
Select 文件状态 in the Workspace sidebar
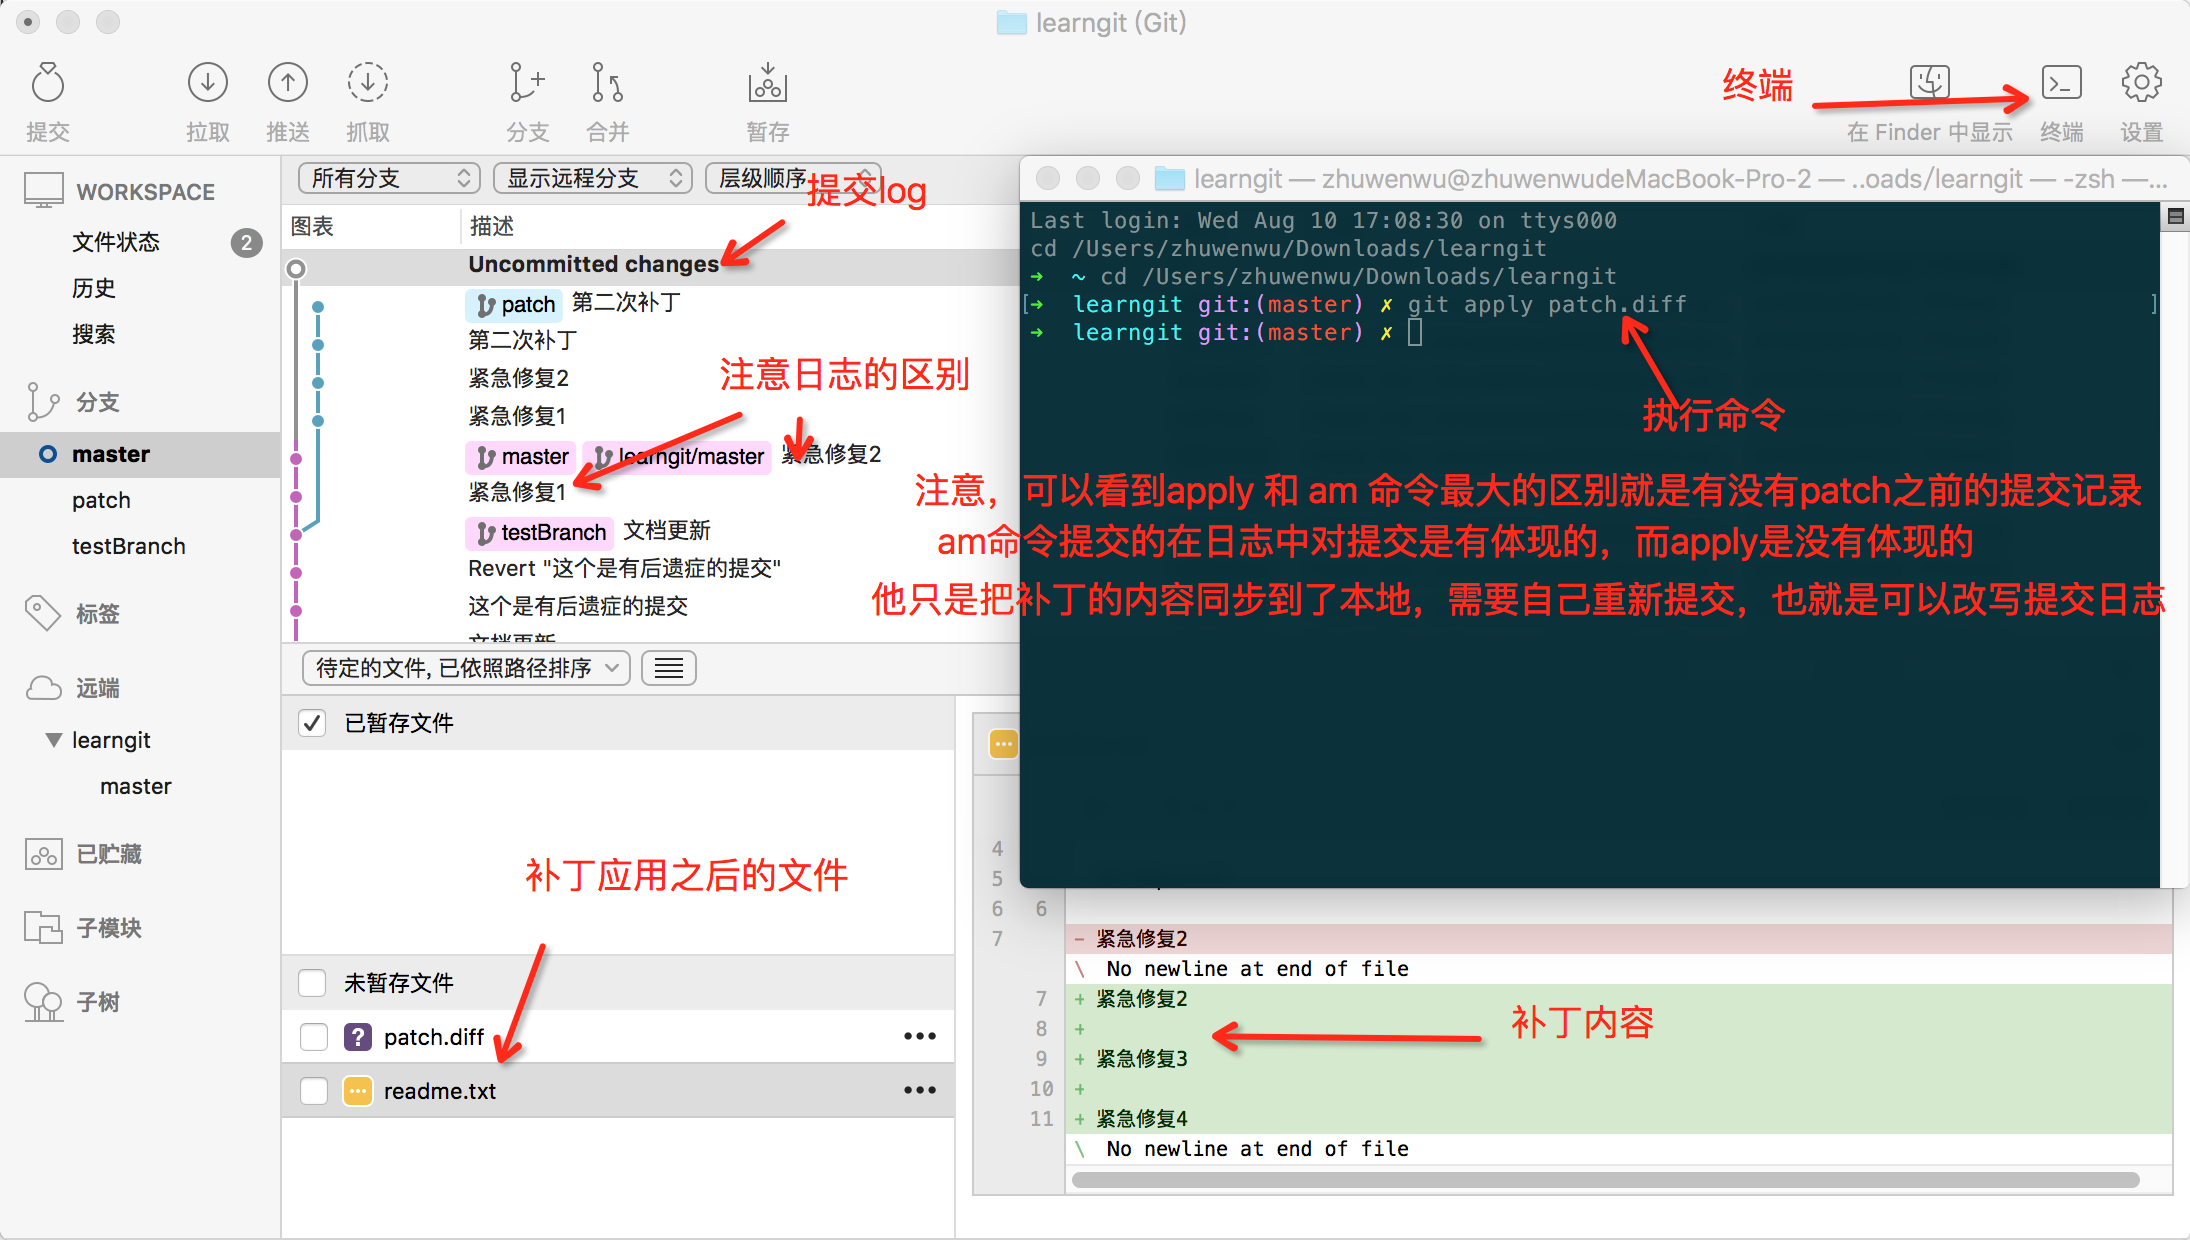[116, 242]
